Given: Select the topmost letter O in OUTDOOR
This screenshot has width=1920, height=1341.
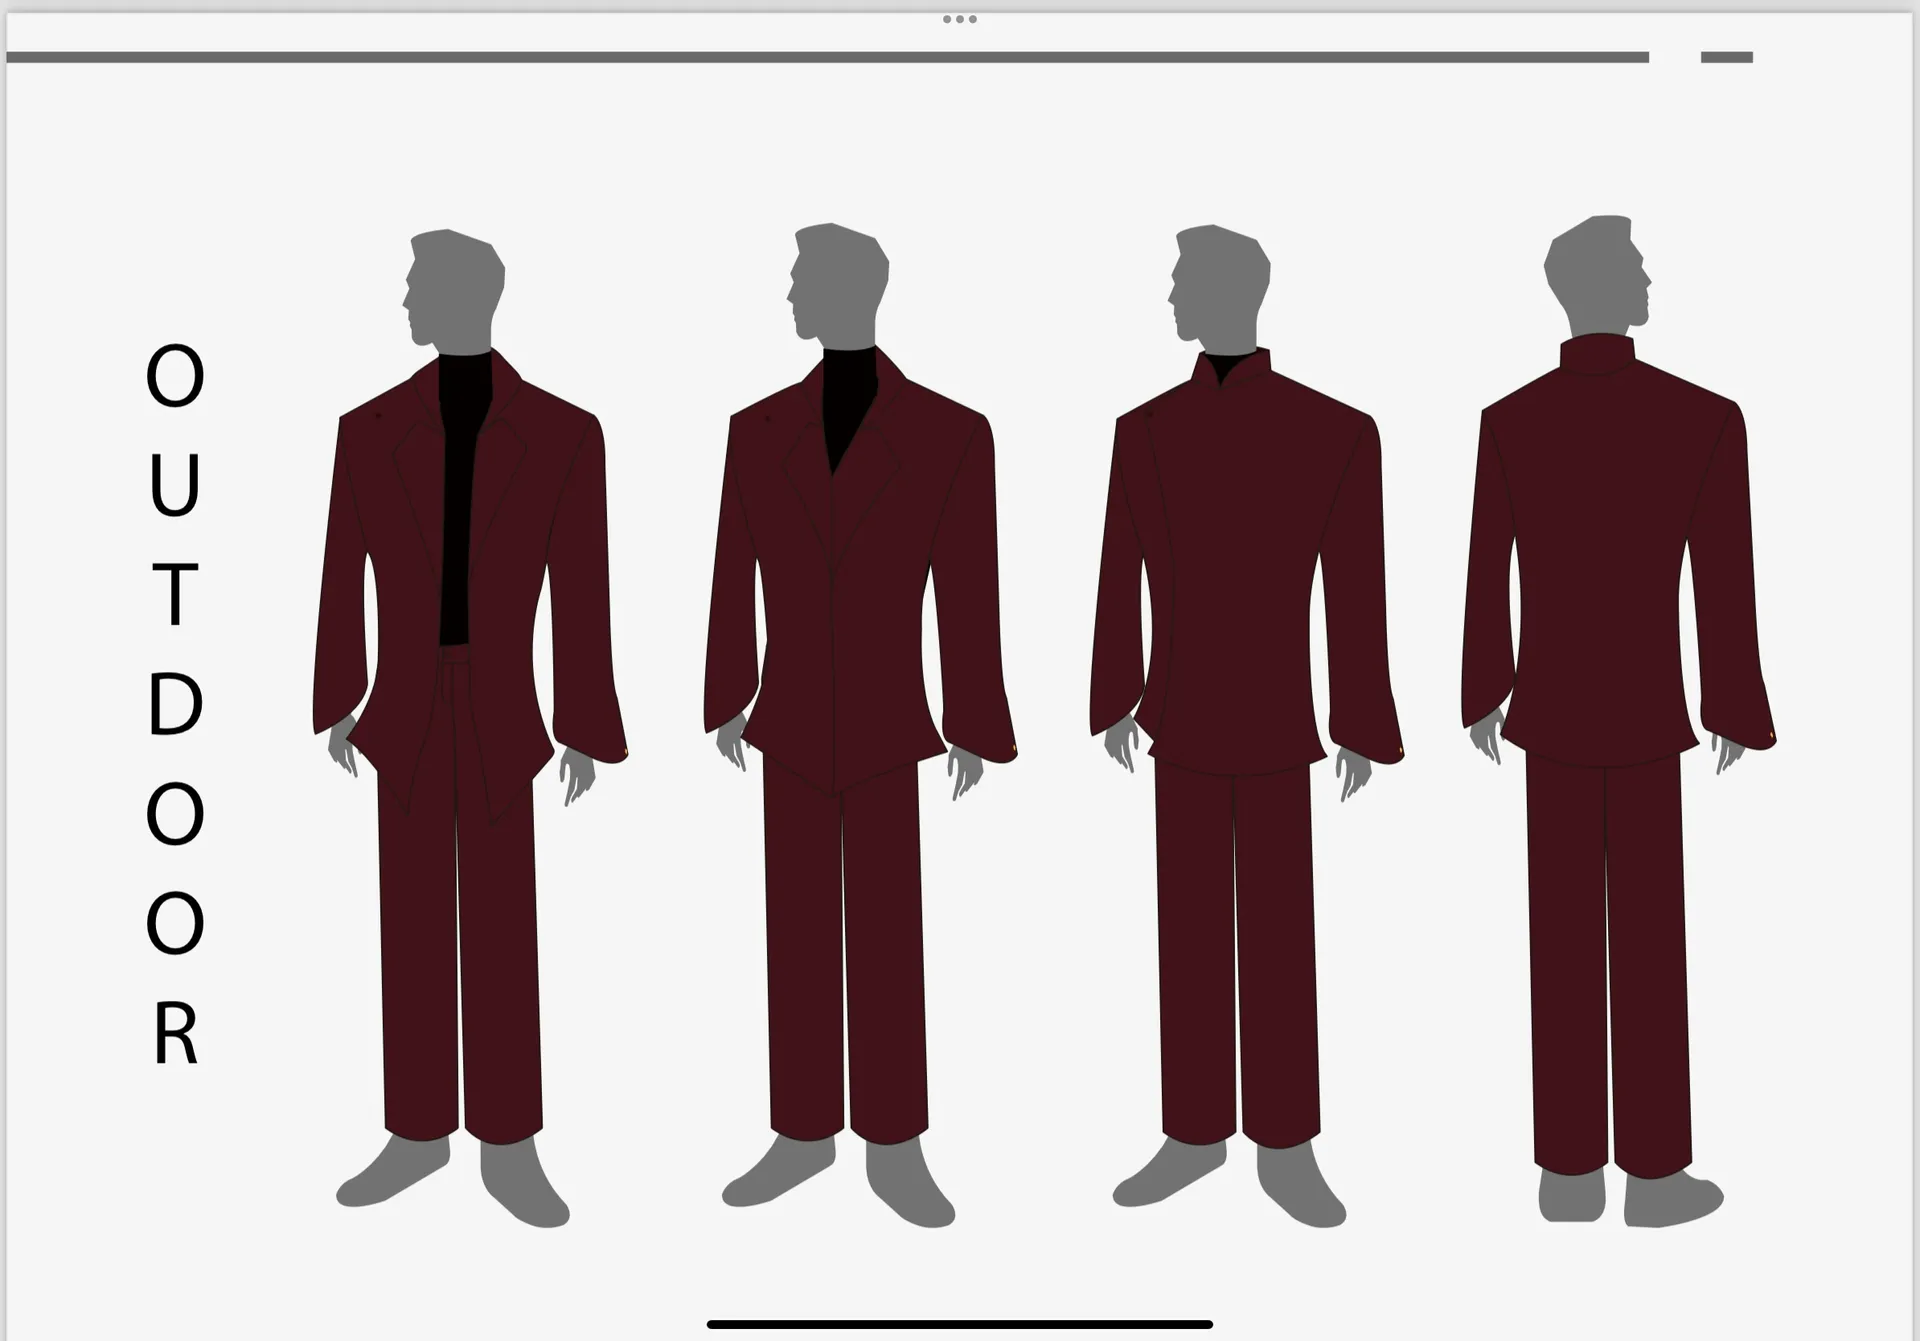Looking at the screenshot, I should pos(175,376).
